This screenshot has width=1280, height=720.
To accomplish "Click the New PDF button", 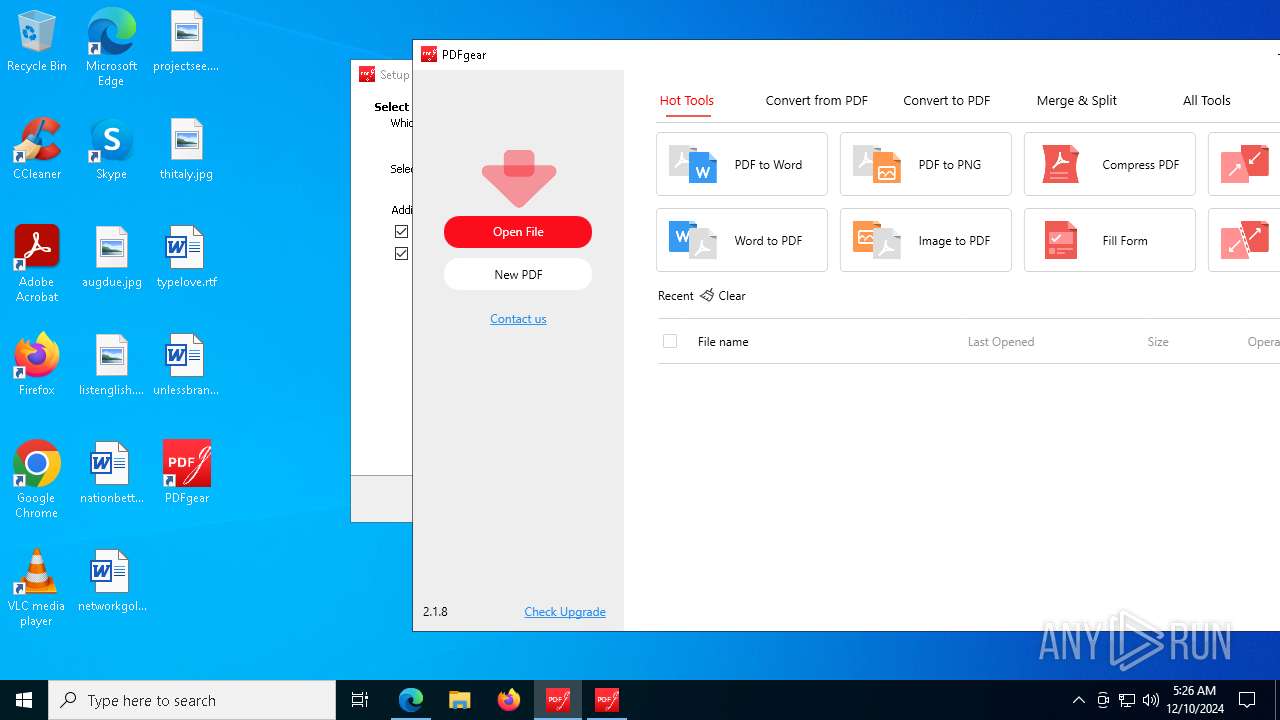I will pyautogui.click(x=518, y=274).
